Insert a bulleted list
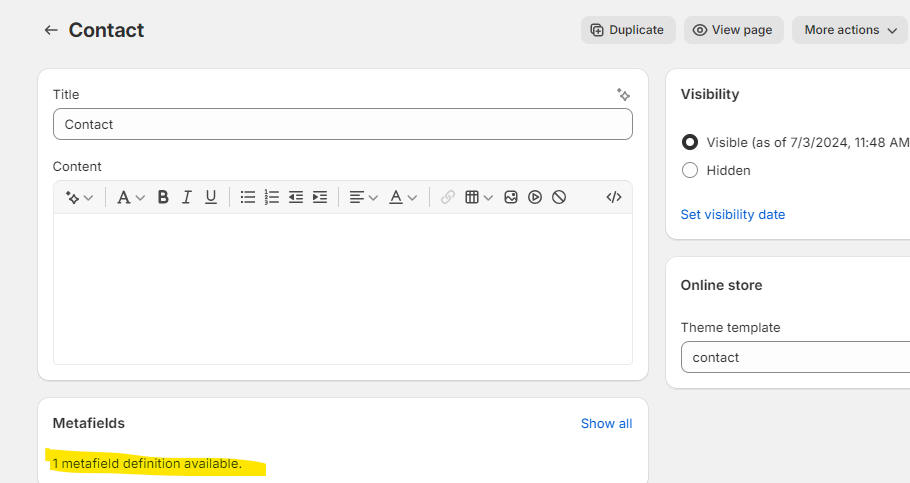 tap(248, 197)
